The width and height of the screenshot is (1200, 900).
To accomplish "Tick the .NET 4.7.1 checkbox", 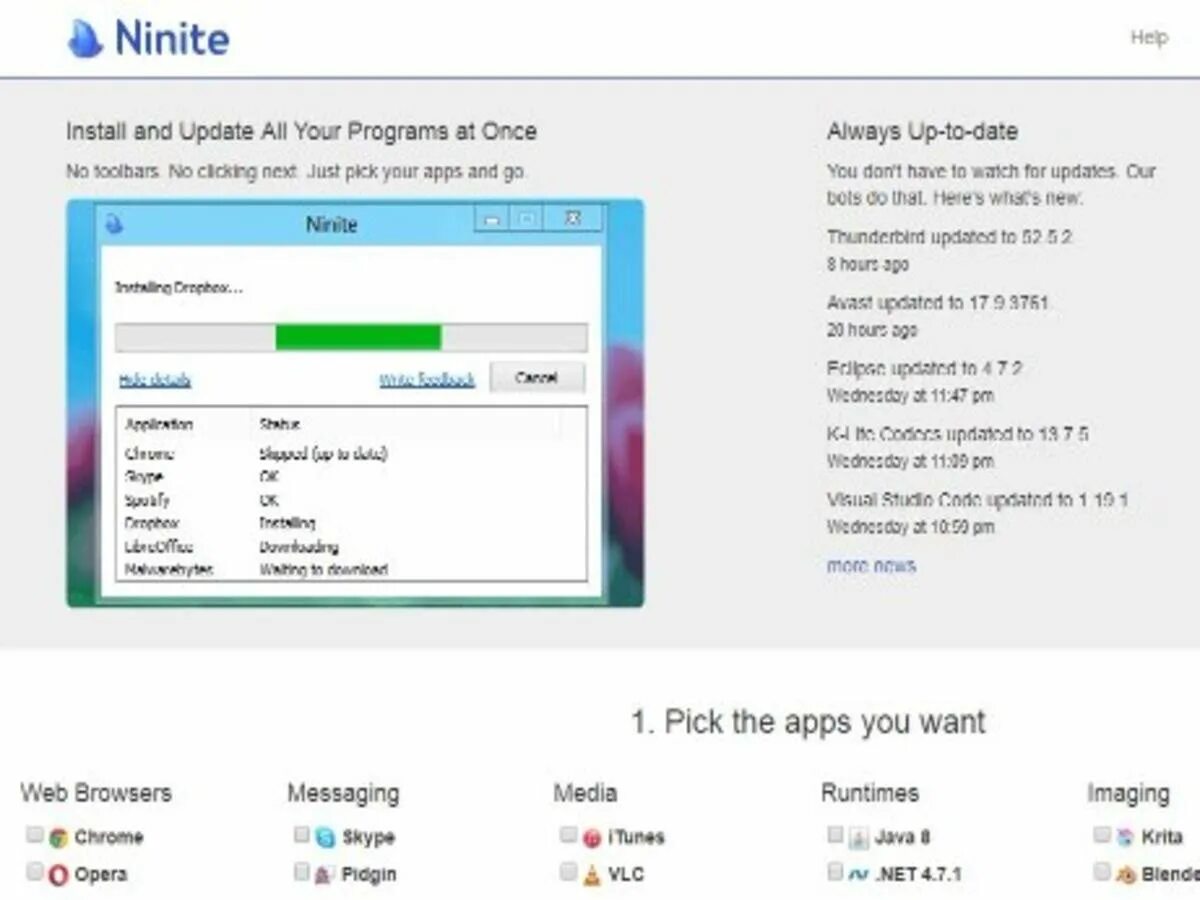I will tap(835, 872).
